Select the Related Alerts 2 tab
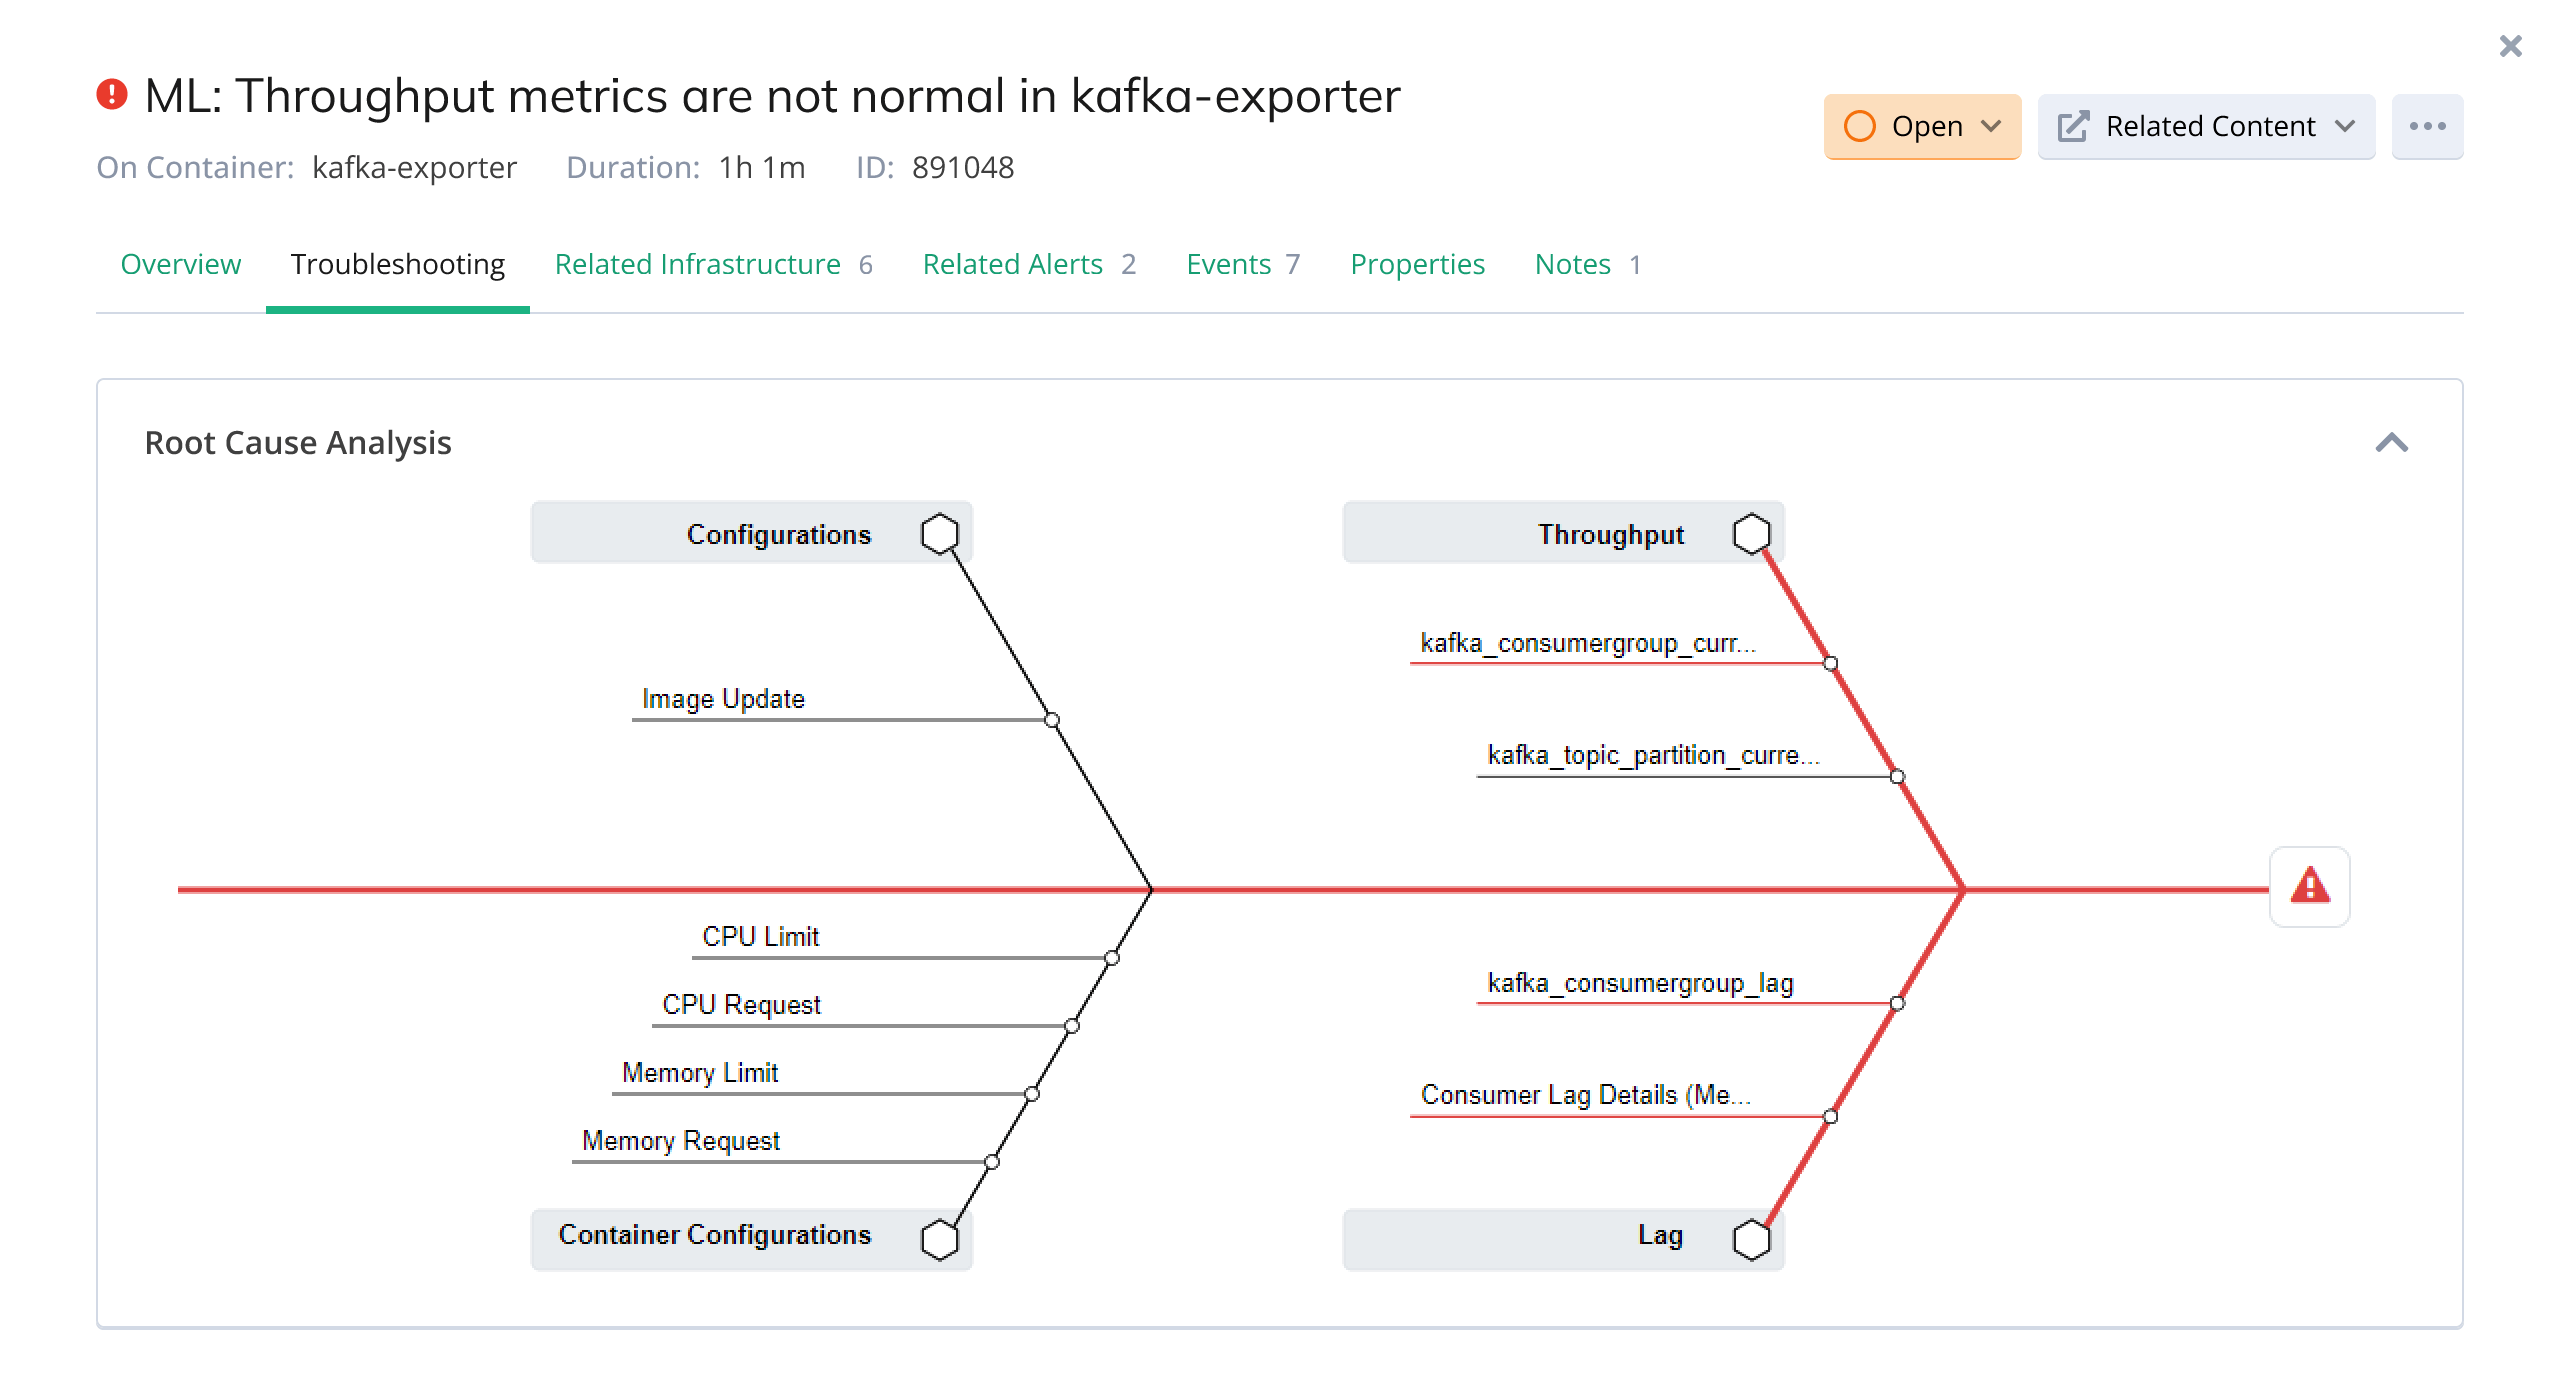 click(1029, 266)
